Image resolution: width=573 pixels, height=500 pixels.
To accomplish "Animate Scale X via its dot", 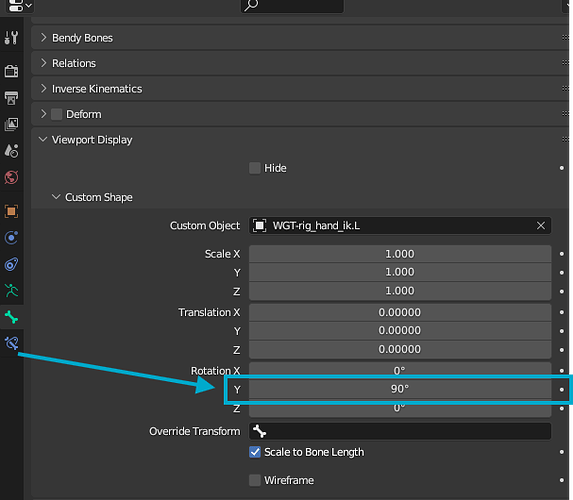I will (x=562, y=254).
